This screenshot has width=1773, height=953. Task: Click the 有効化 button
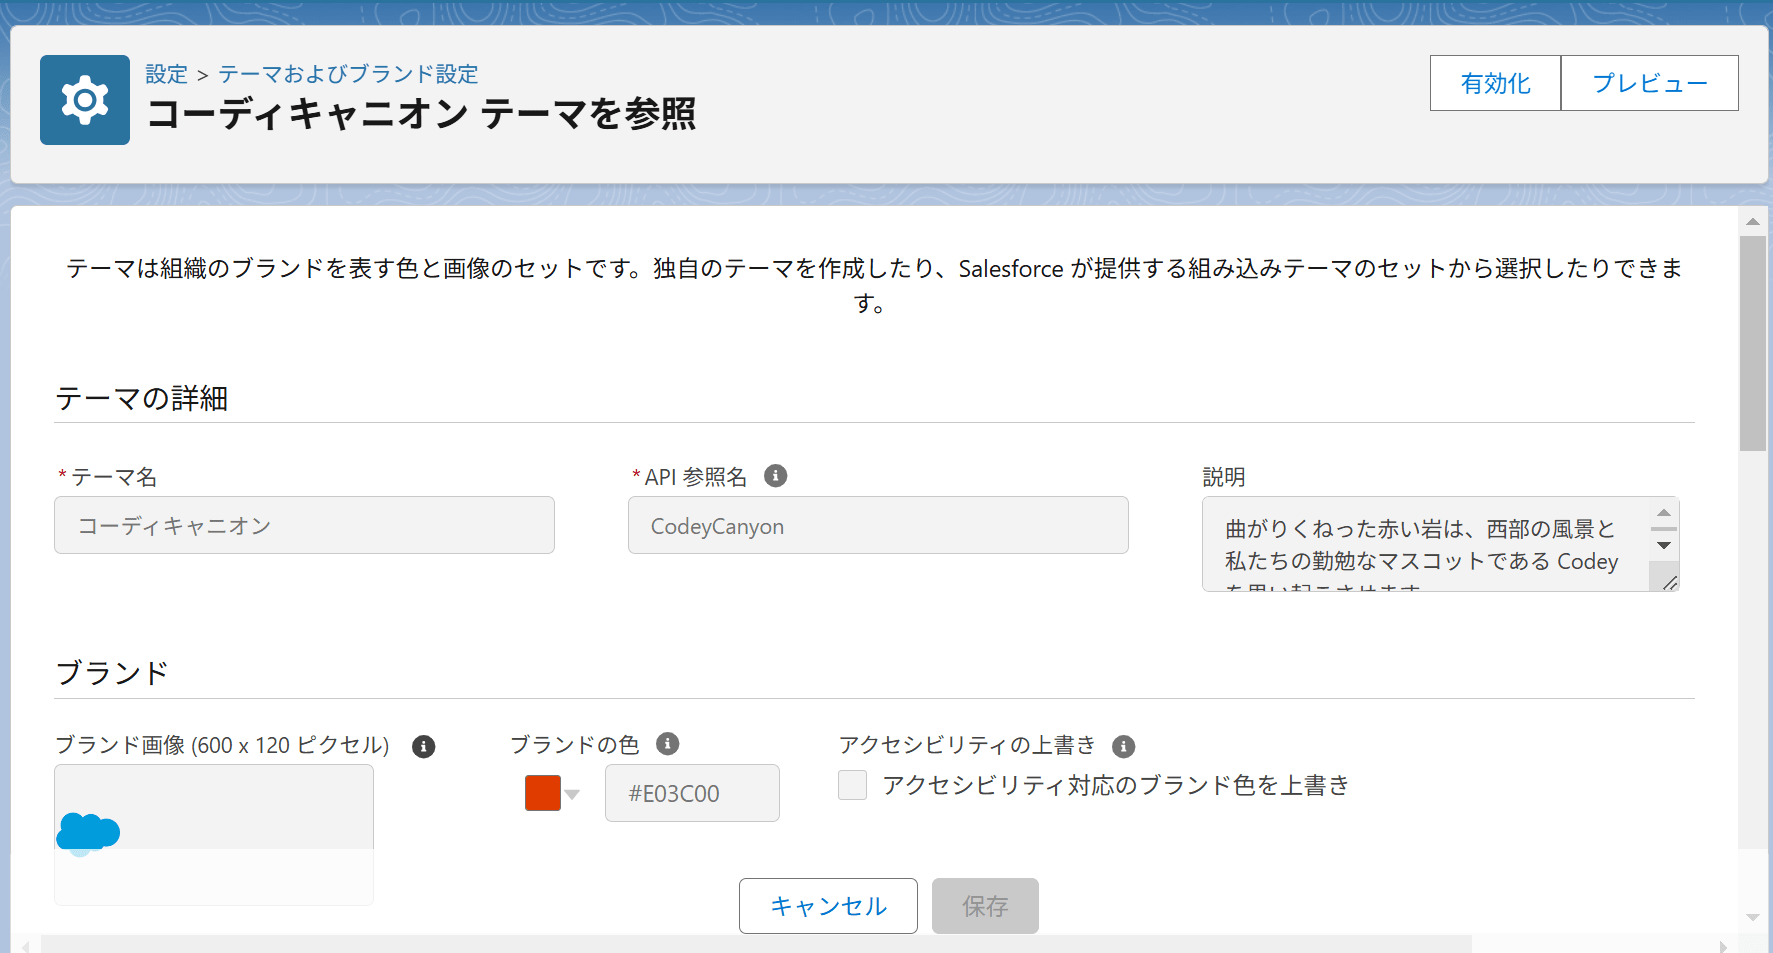click(x=1495, y=83)
